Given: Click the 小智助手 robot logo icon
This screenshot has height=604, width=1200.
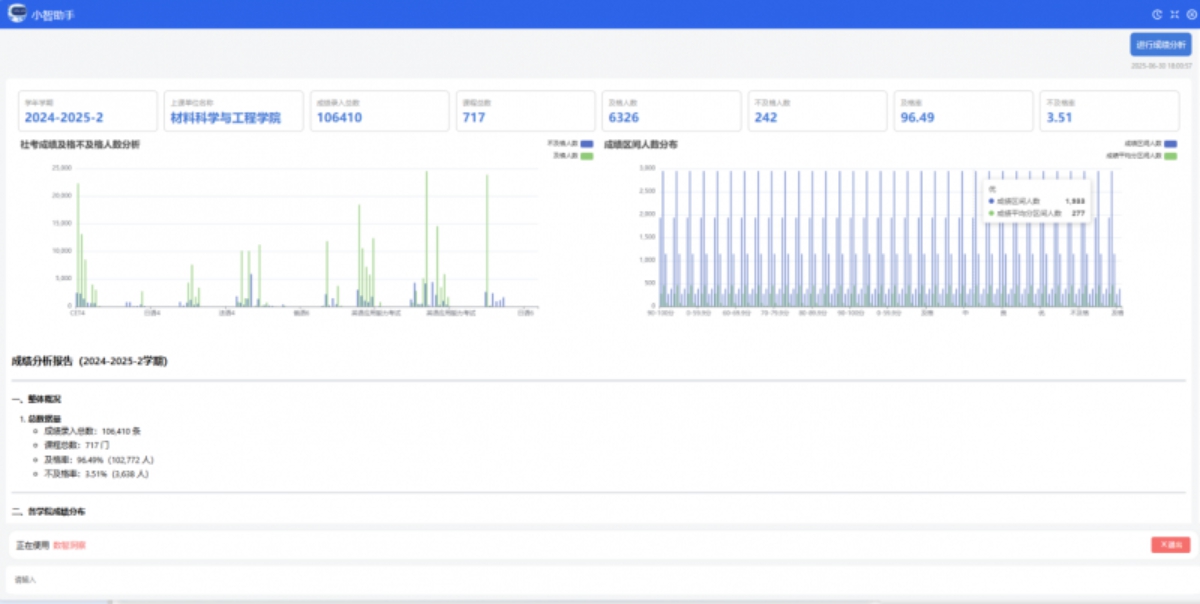Looking at the screenshot, I should click(x=17, y=14).
